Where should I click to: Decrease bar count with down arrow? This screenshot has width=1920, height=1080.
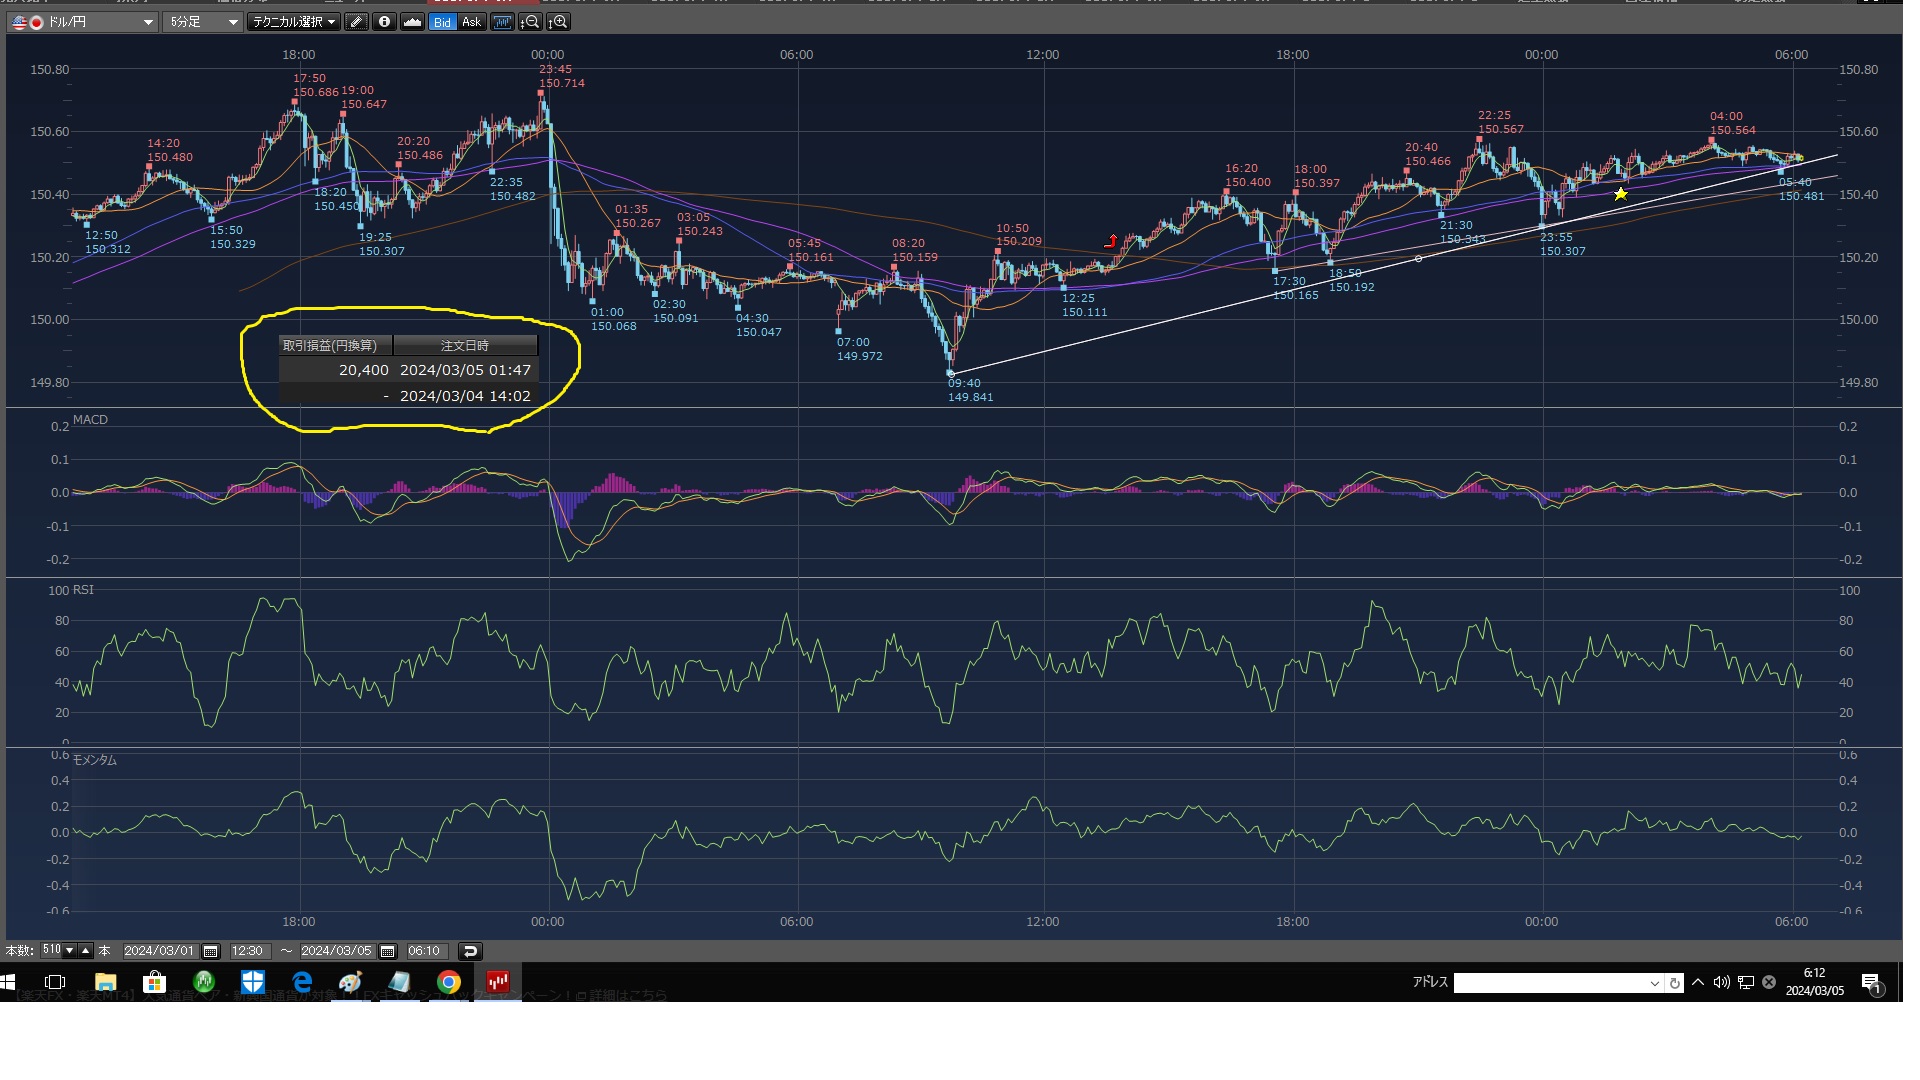[70, 951]
